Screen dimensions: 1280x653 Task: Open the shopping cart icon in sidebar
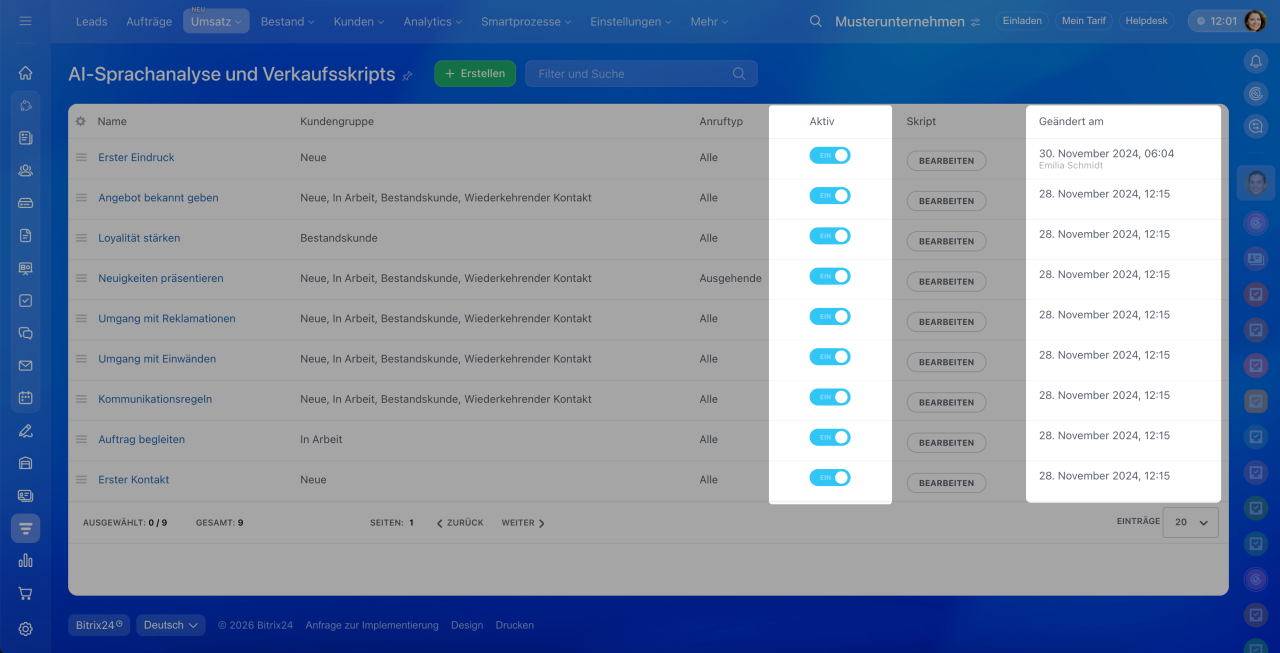pyautogui.click(x=26, y=593)
